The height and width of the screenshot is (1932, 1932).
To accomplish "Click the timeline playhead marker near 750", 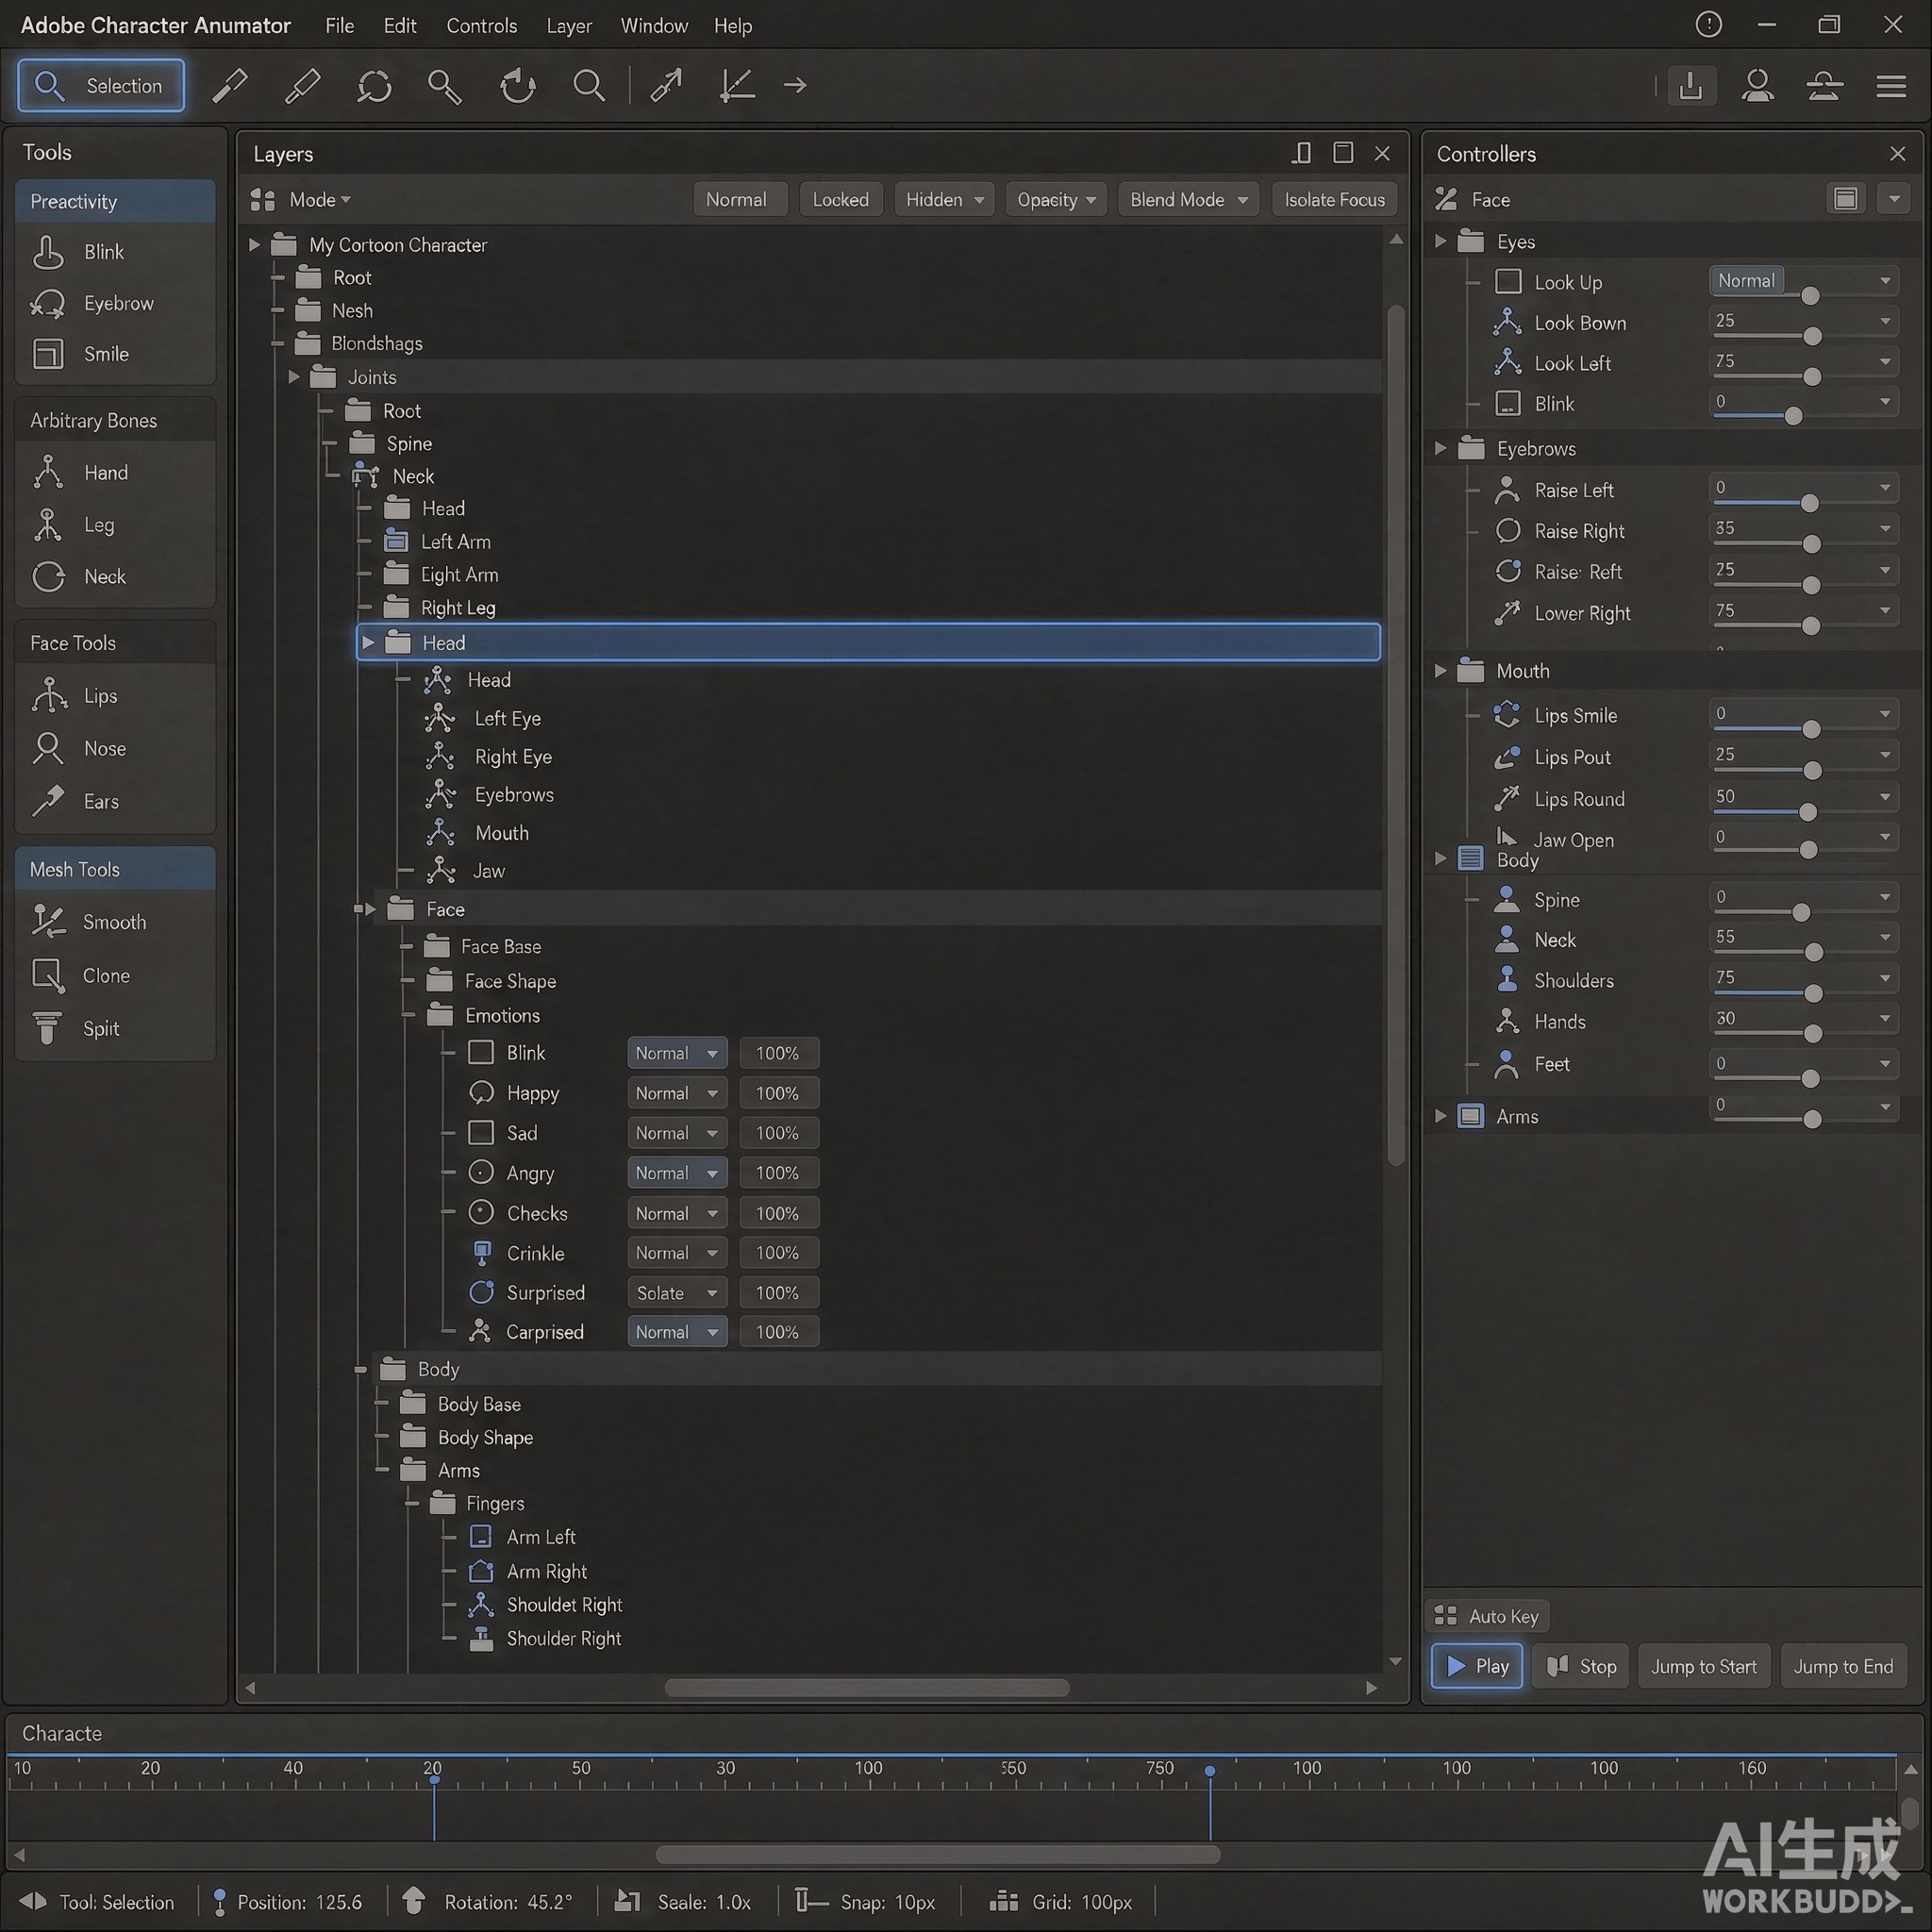I will [x=1209, y=1770].
